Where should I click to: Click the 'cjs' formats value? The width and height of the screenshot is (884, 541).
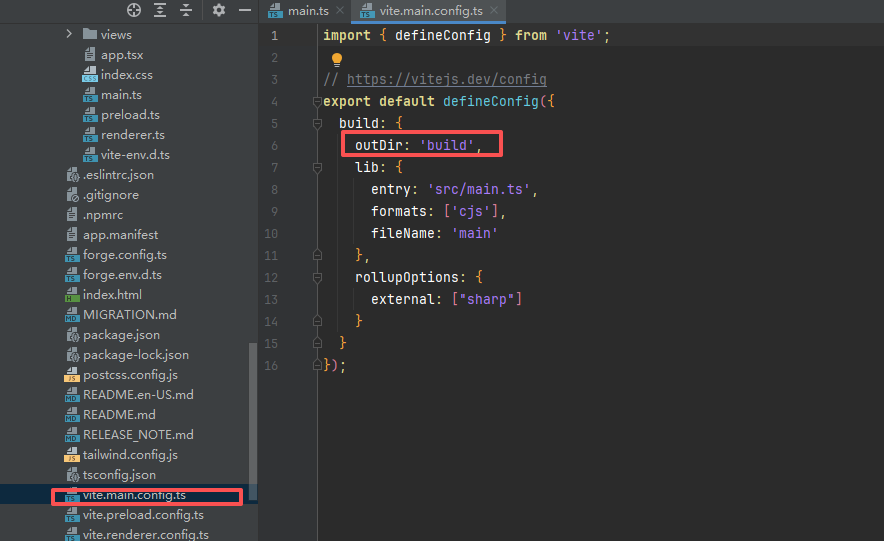(471, 211)
